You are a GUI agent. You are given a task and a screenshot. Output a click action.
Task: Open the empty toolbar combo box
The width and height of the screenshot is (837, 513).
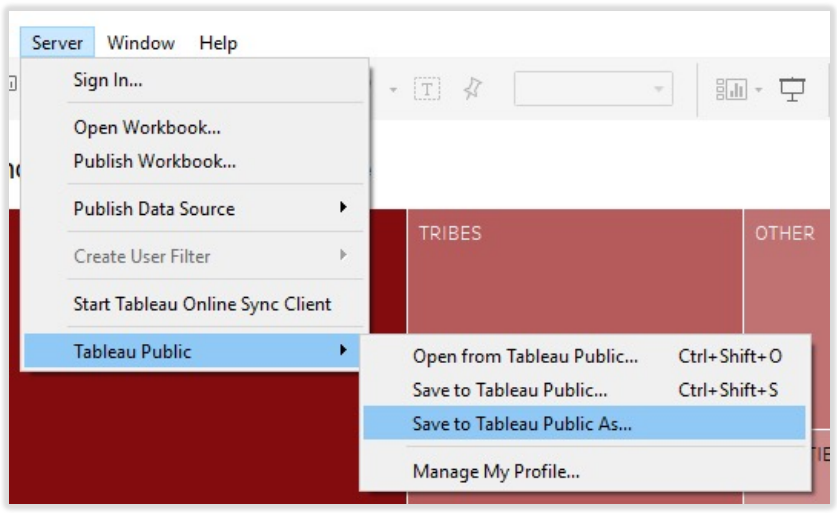(x=593, y=89)
